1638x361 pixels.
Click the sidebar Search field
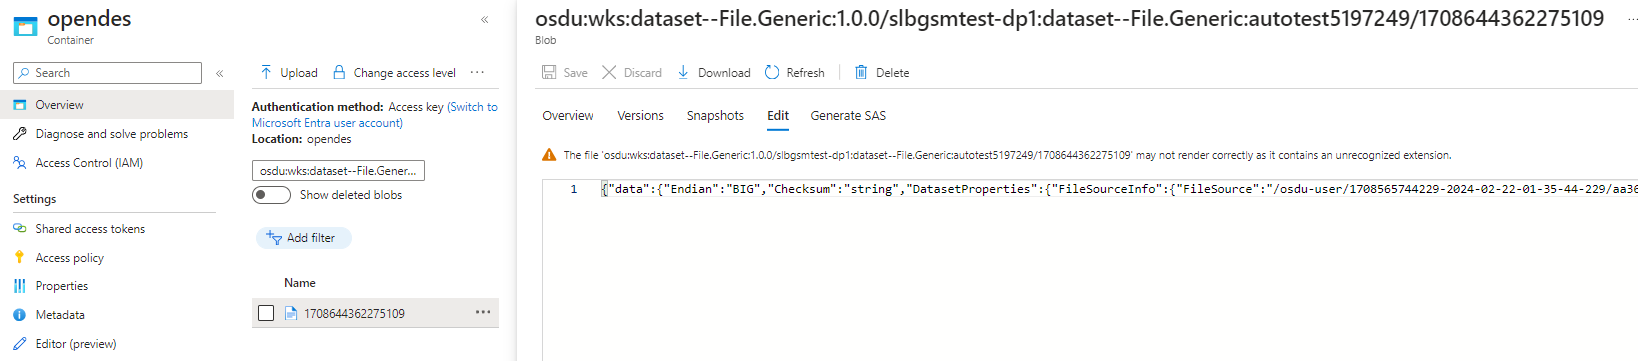pyautogui.click(x=107, y=73)
